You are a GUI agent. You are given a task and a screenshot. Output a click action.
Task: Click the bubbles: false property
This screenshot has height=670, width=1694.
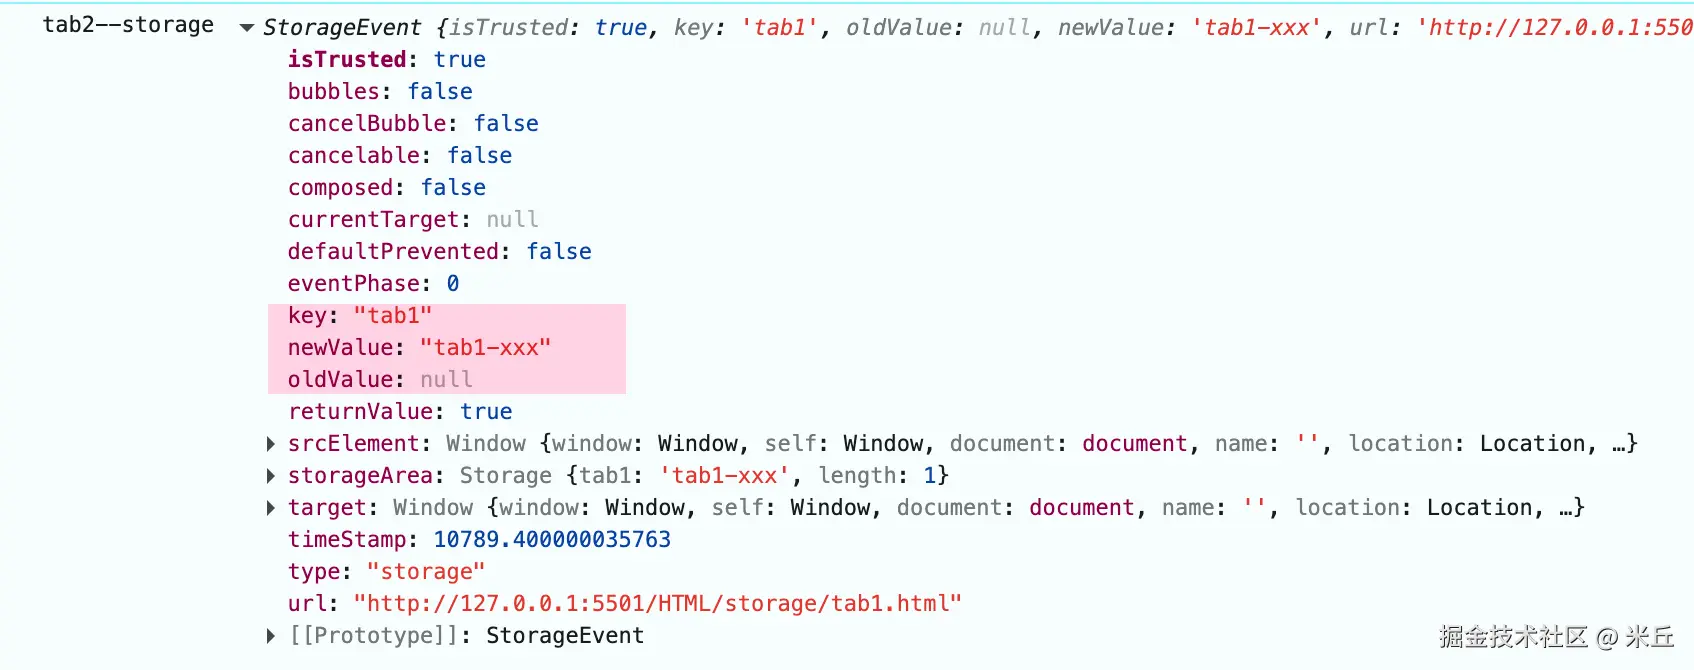[380, 92]
